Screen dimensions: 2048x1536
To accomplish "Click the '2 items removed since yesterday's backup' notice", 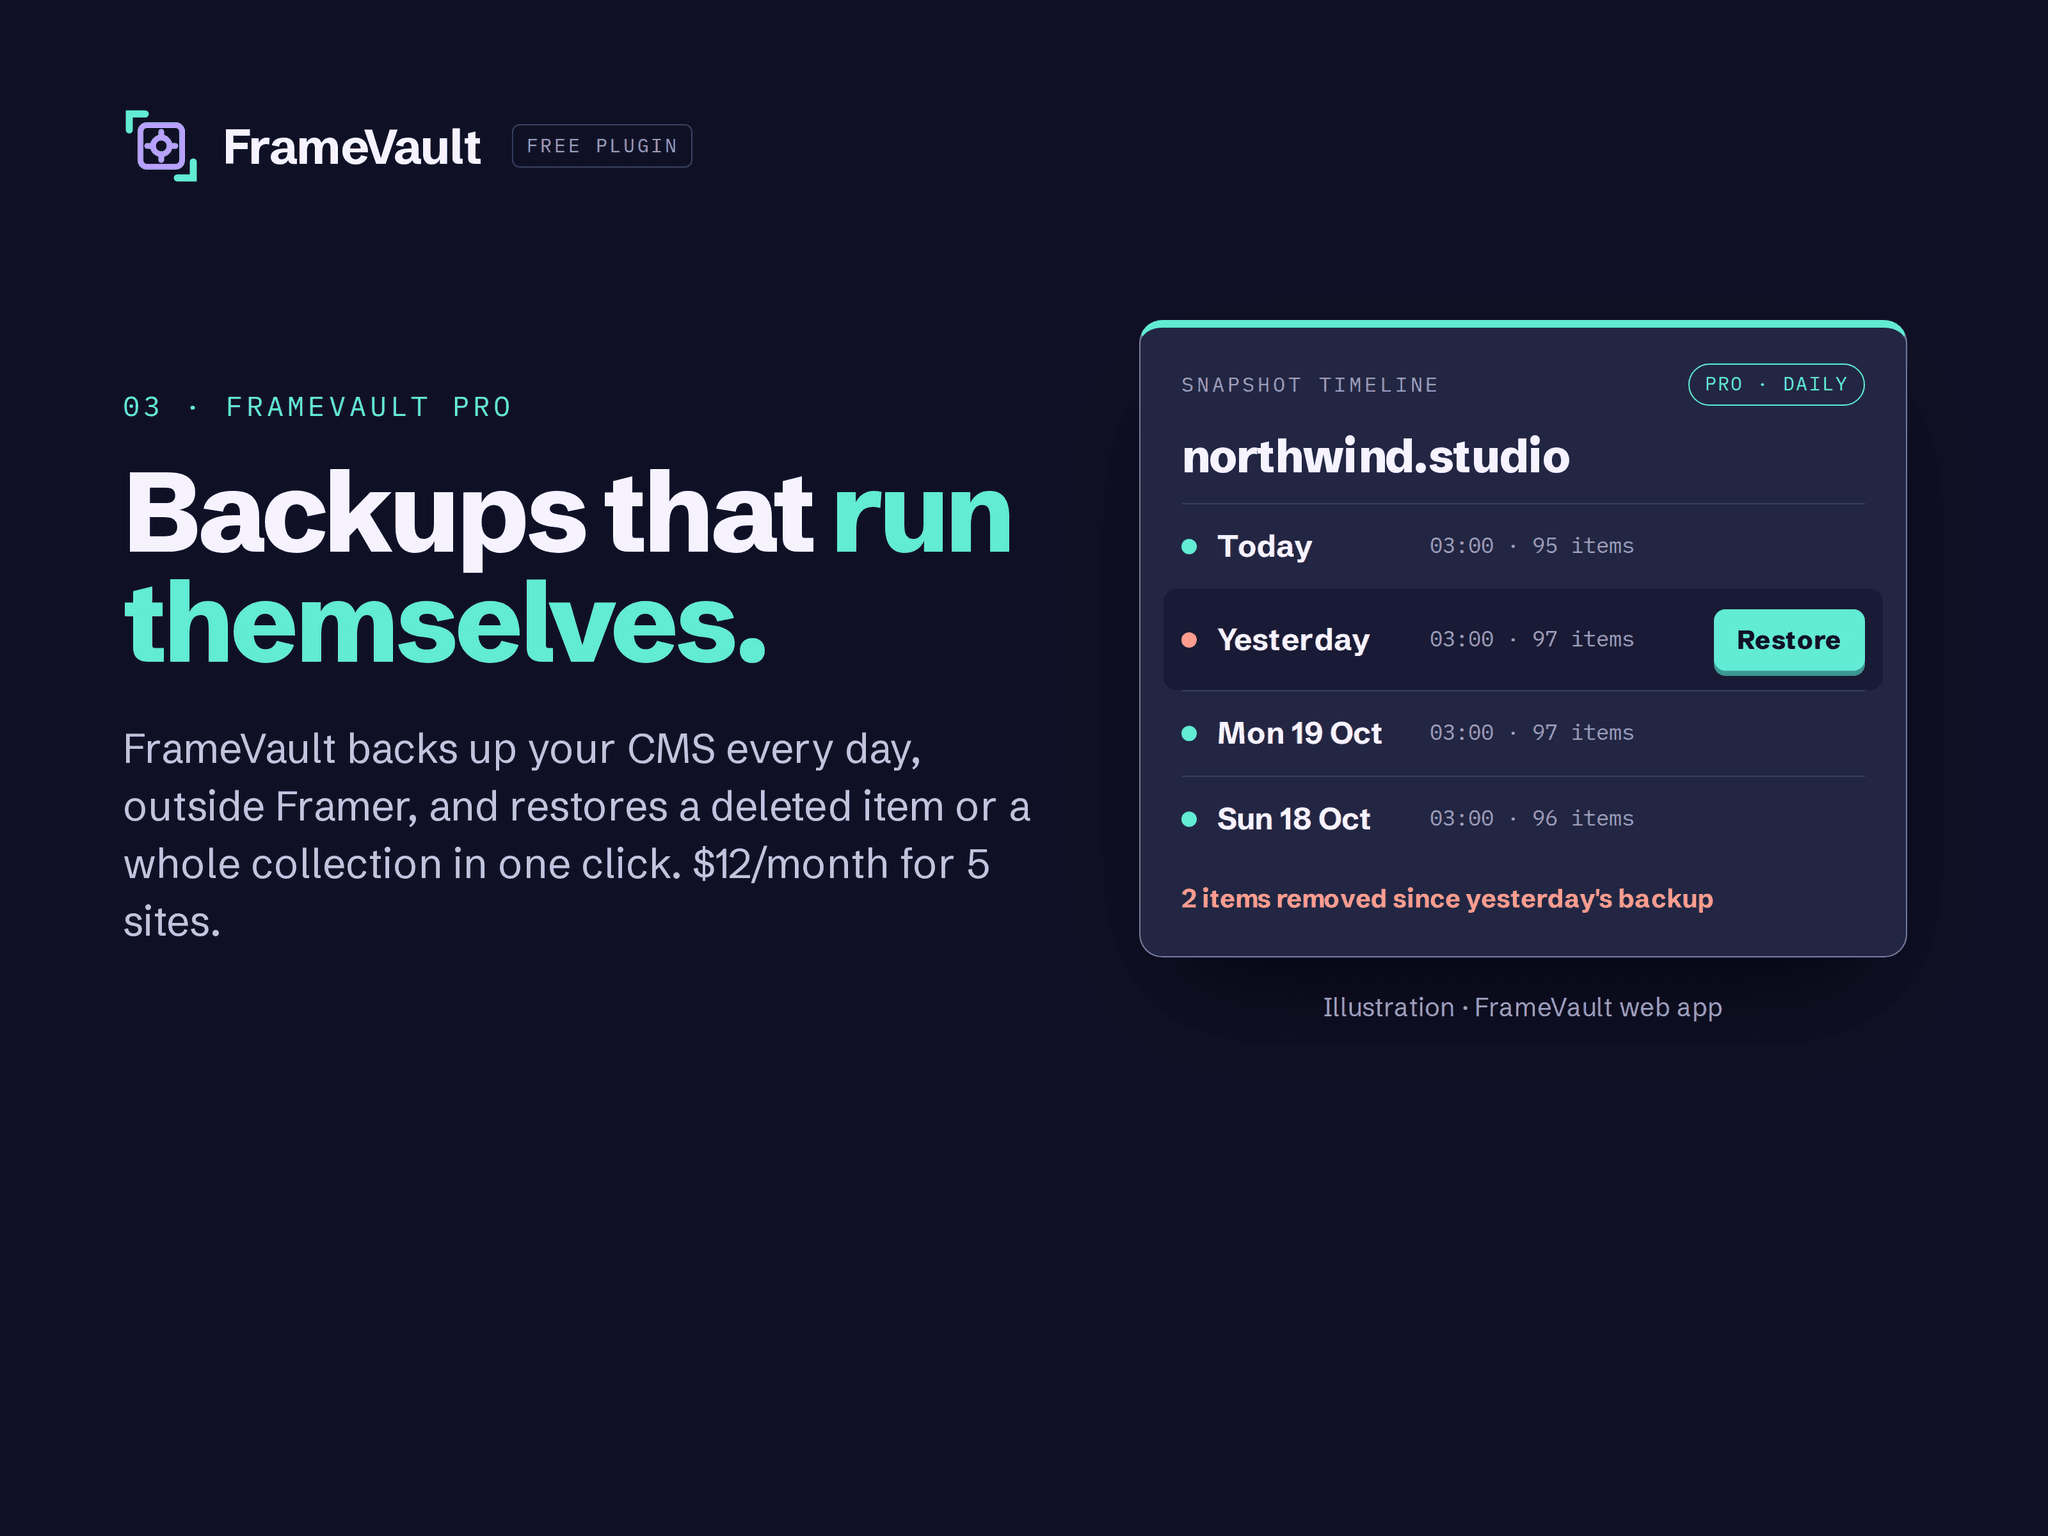I will pyautogui.click(x=1447, y=899).
